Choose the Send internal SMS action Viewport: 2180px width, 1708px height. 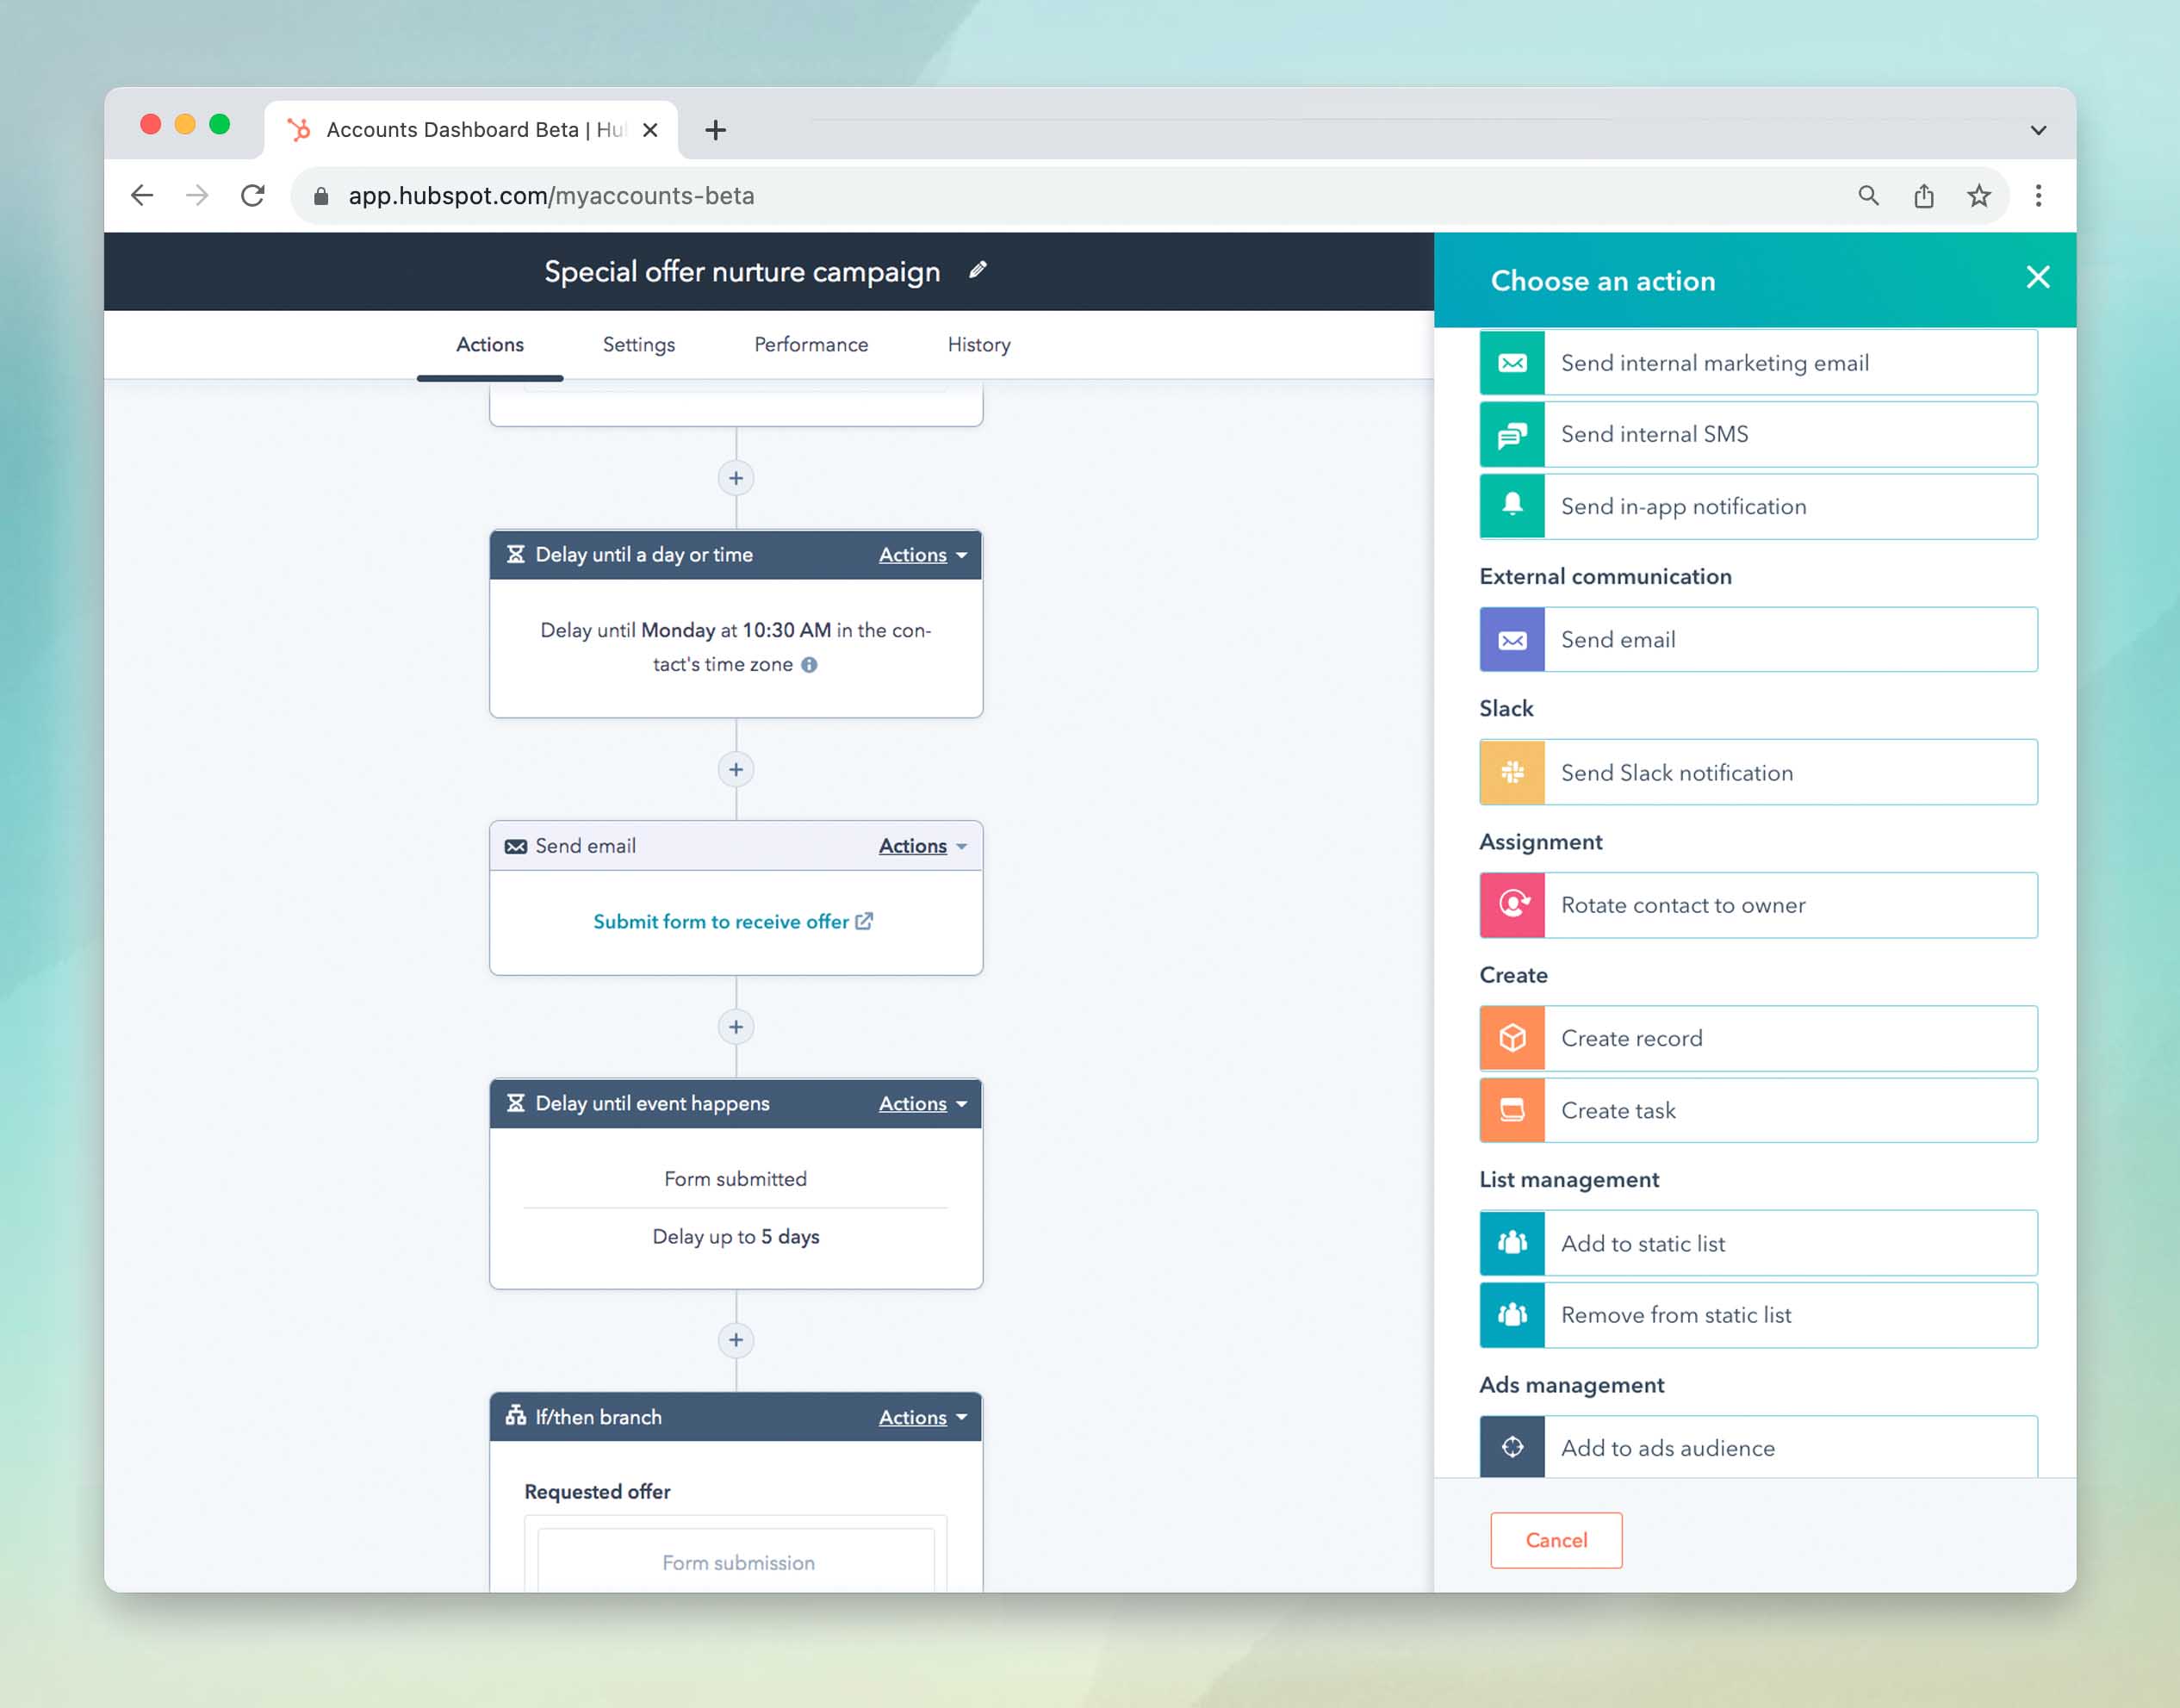1757,434
